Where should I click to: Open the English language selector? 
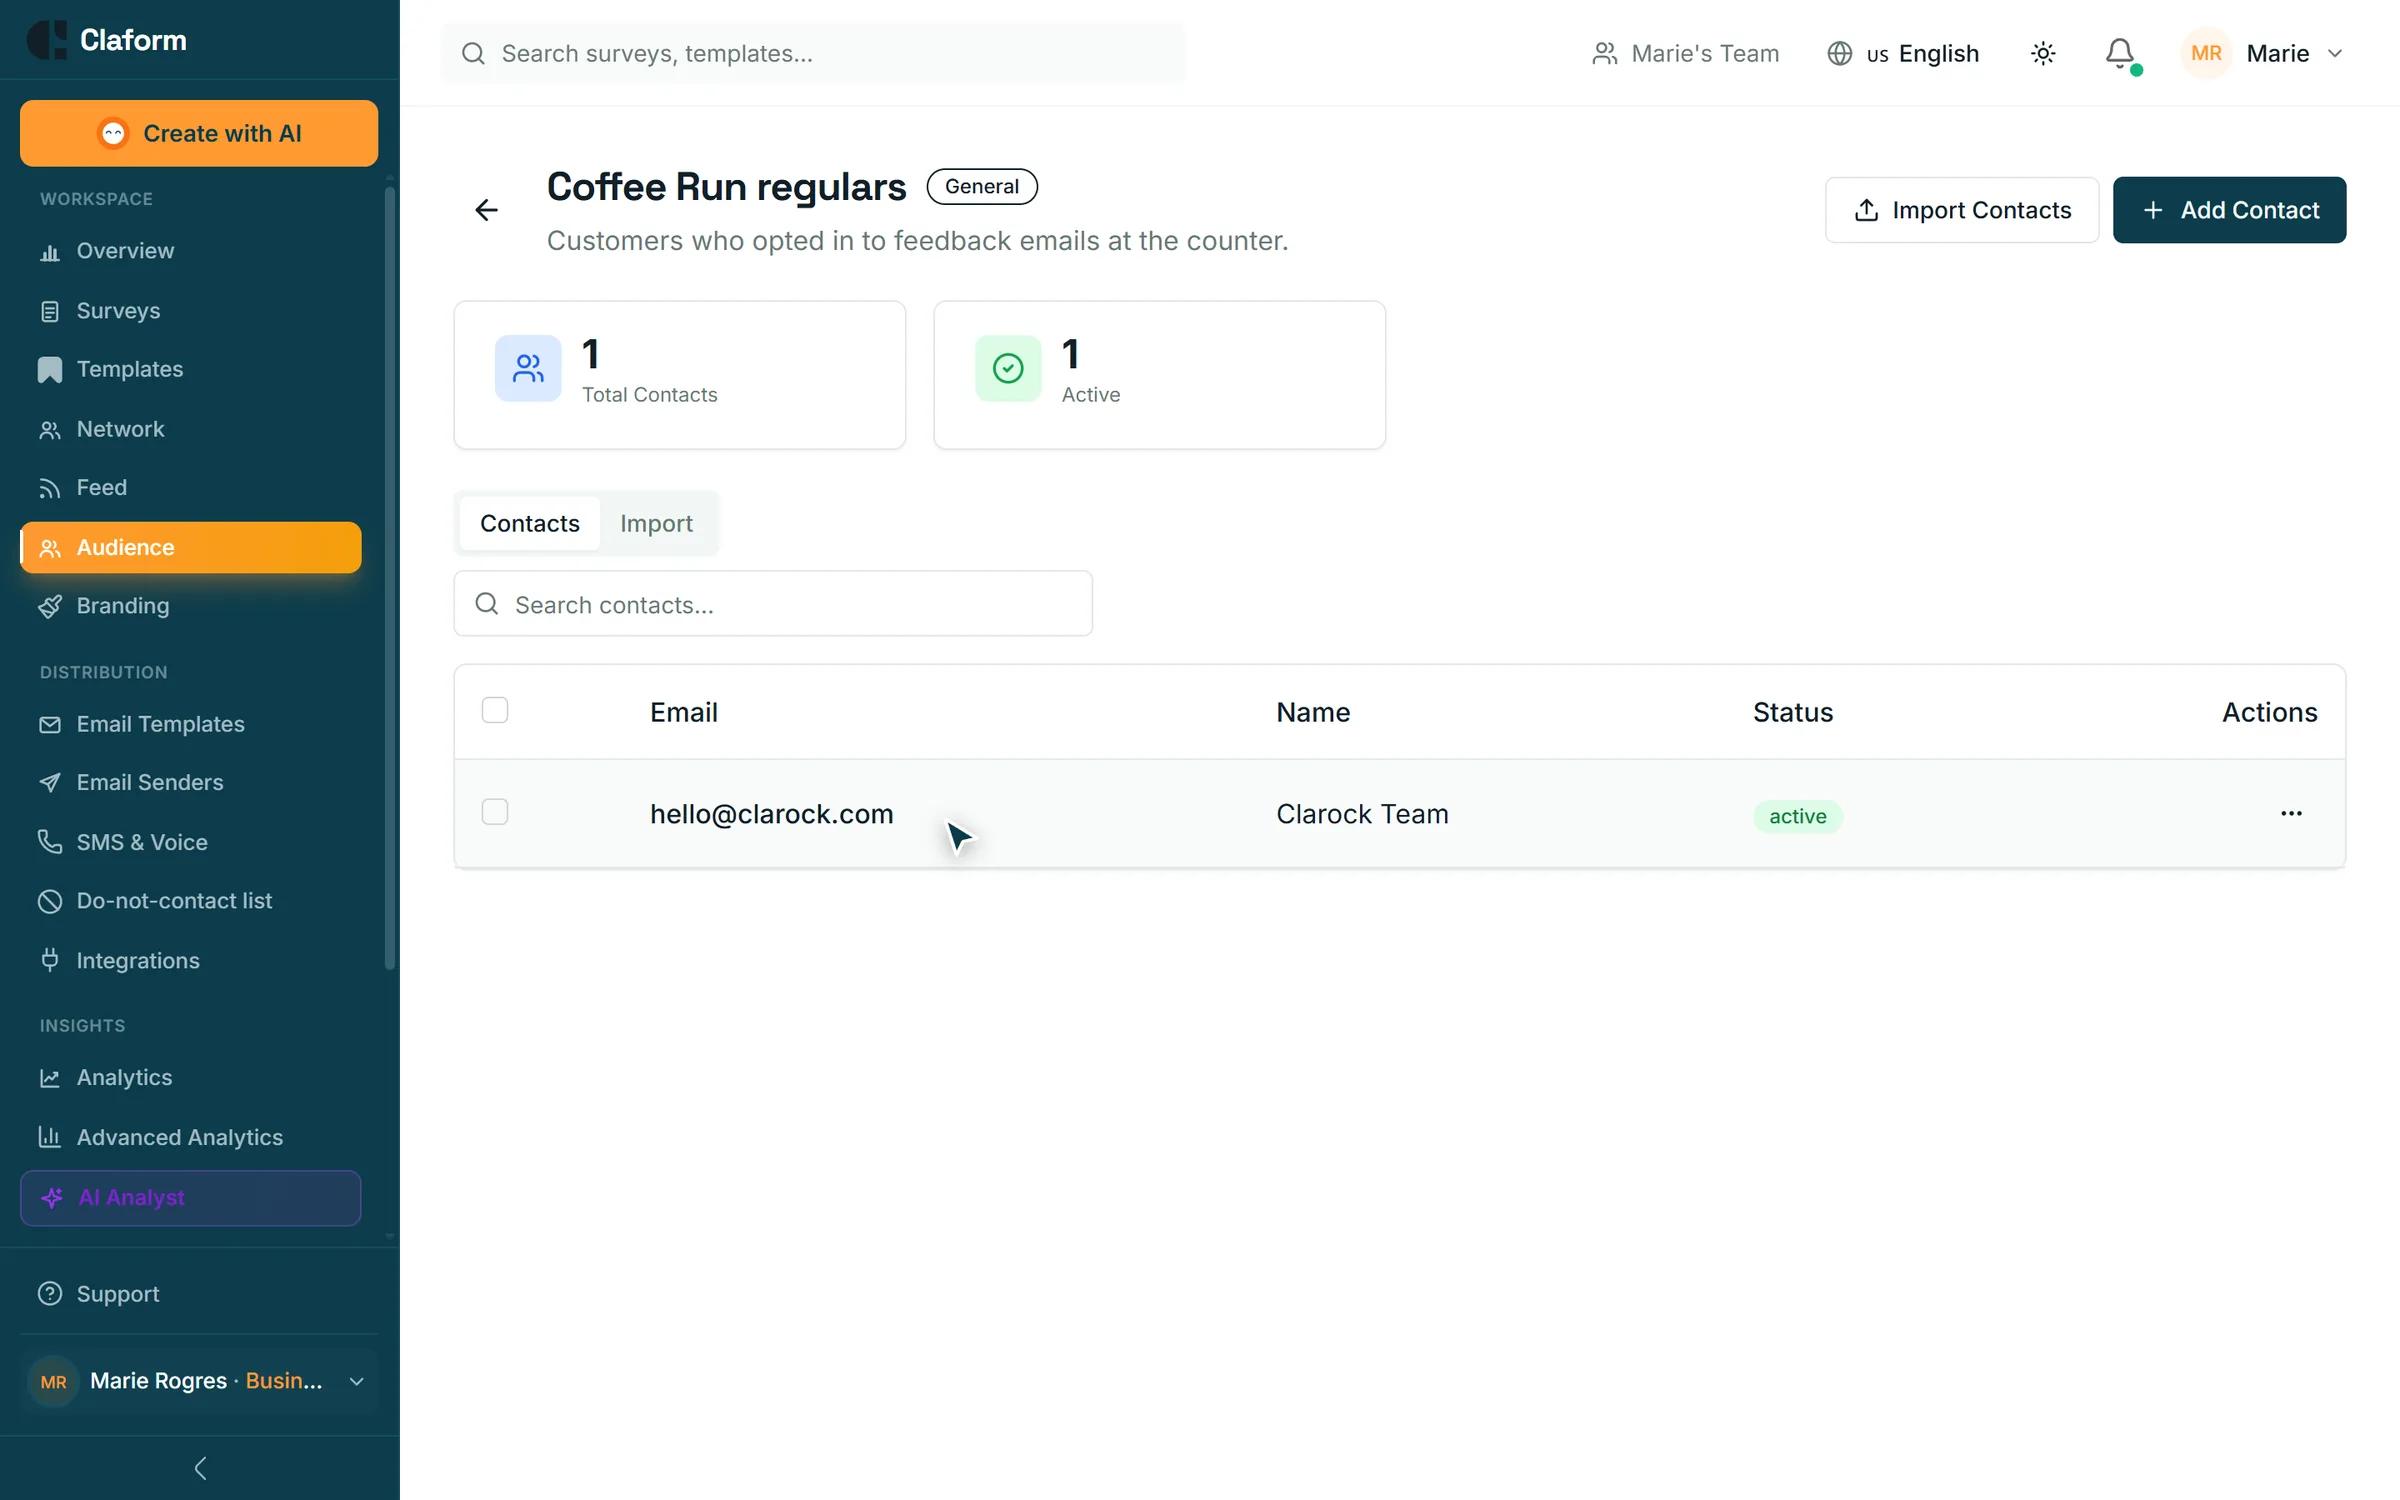point(1903,53)
